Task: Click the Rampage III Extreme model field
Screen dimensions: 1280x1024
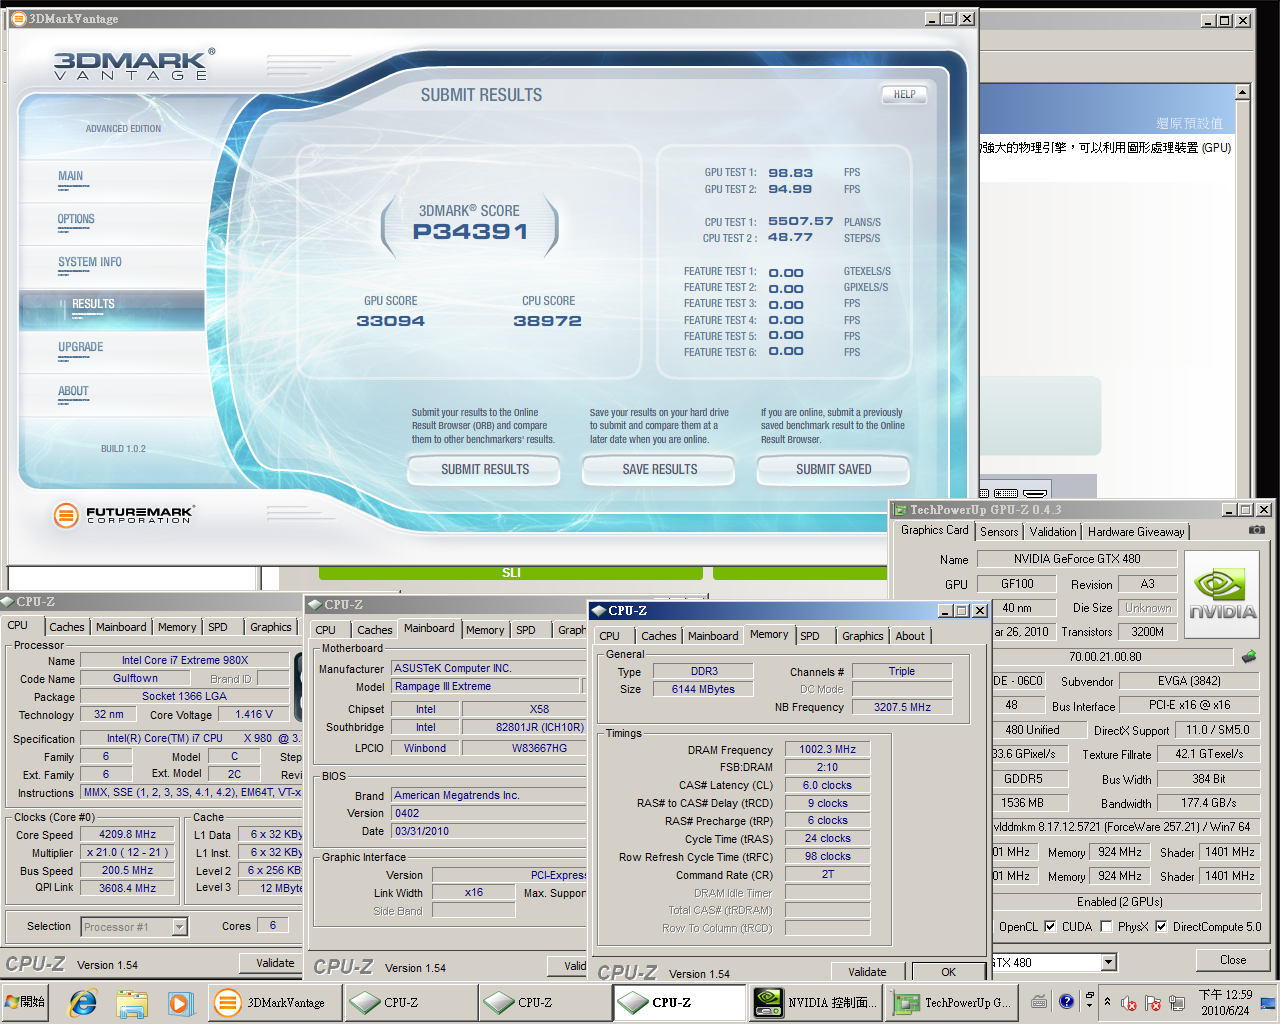Action: point(486,686)
